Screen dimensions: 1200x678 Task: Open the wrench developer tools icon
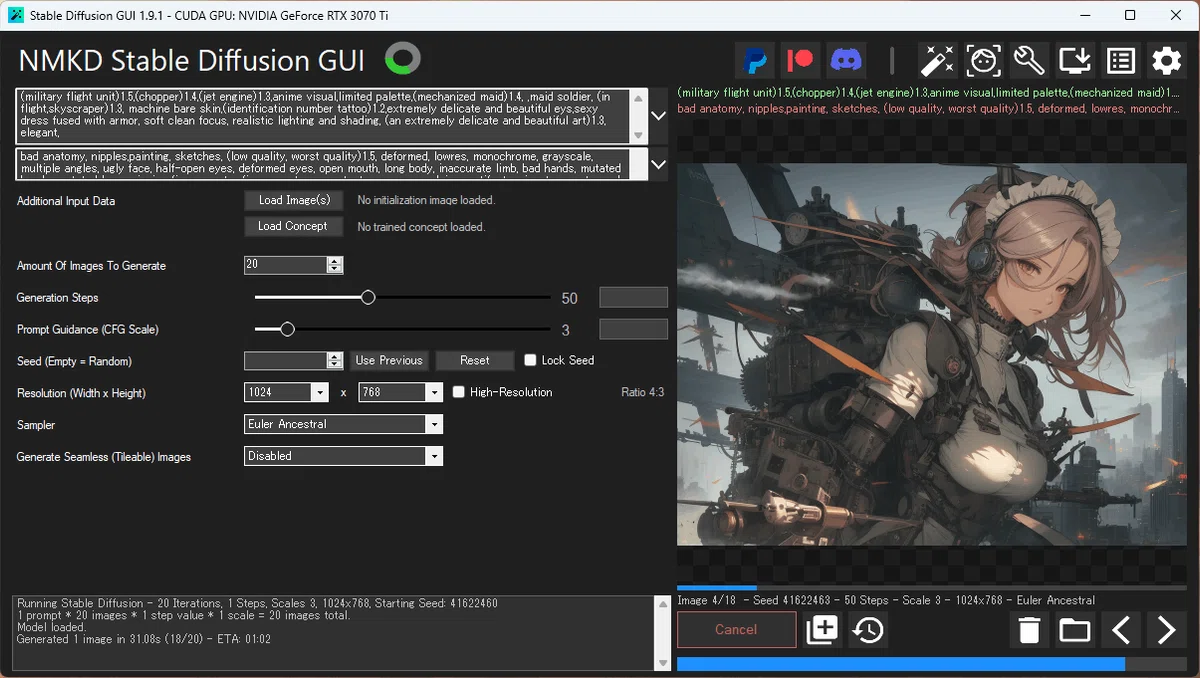1029,61
